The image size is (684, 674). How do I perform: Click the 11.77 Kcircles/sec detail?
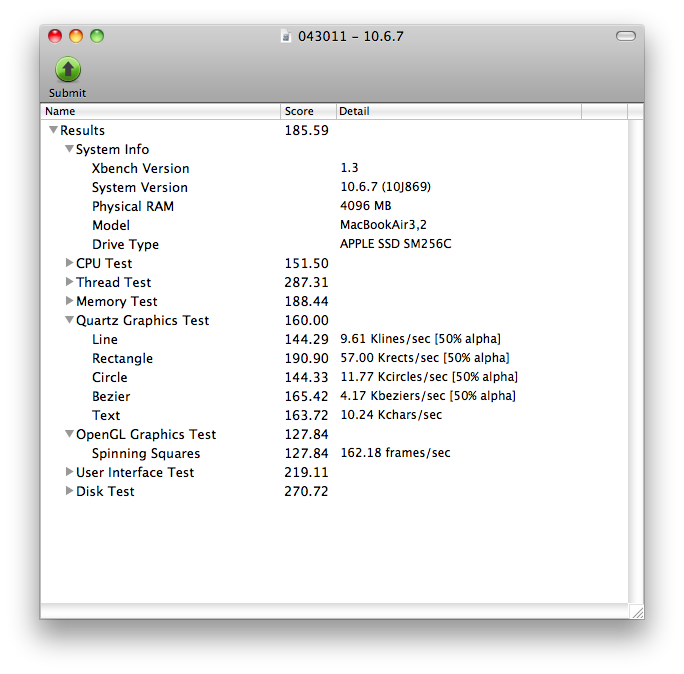(x=429, y=377)
